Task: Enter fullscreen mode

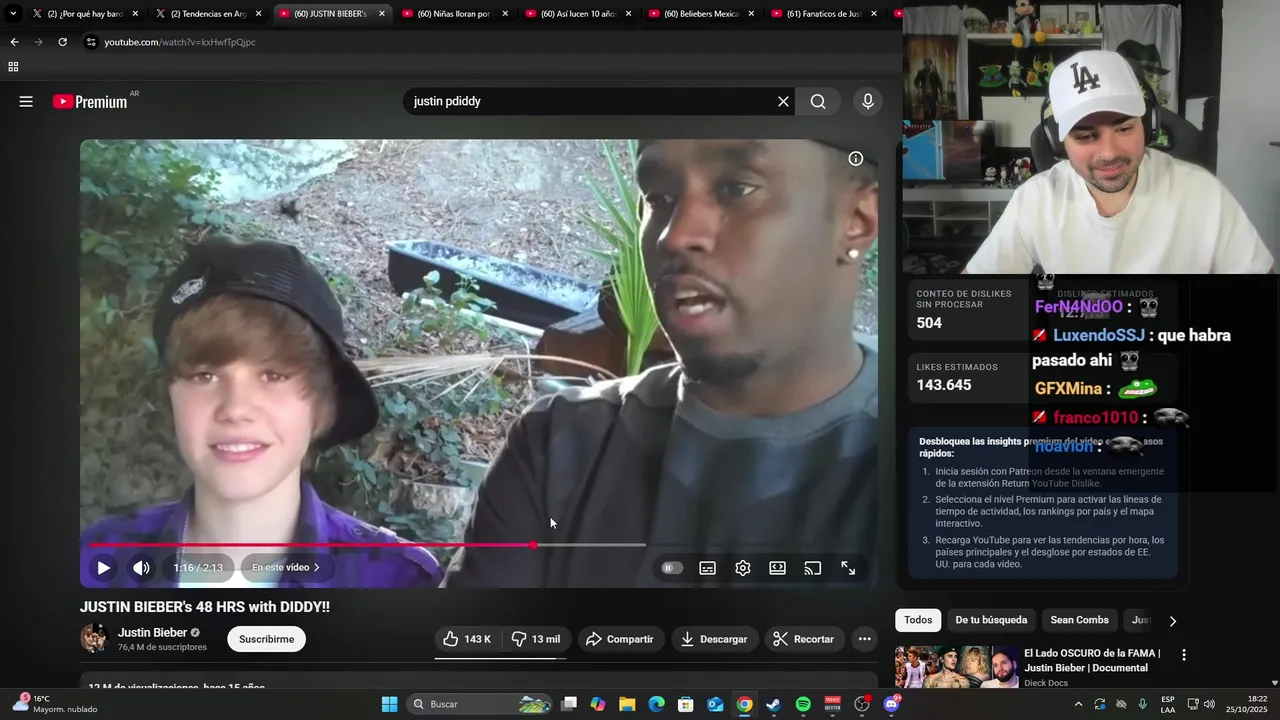Action: (848, 568)
